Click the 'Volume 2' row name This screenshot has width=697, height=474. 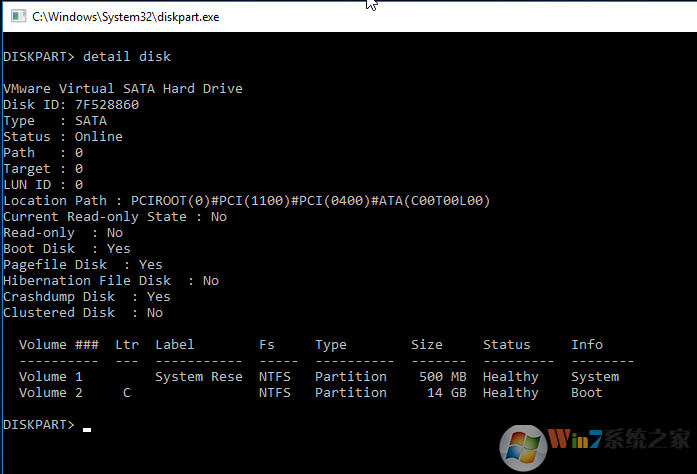(x=51, y=393)
